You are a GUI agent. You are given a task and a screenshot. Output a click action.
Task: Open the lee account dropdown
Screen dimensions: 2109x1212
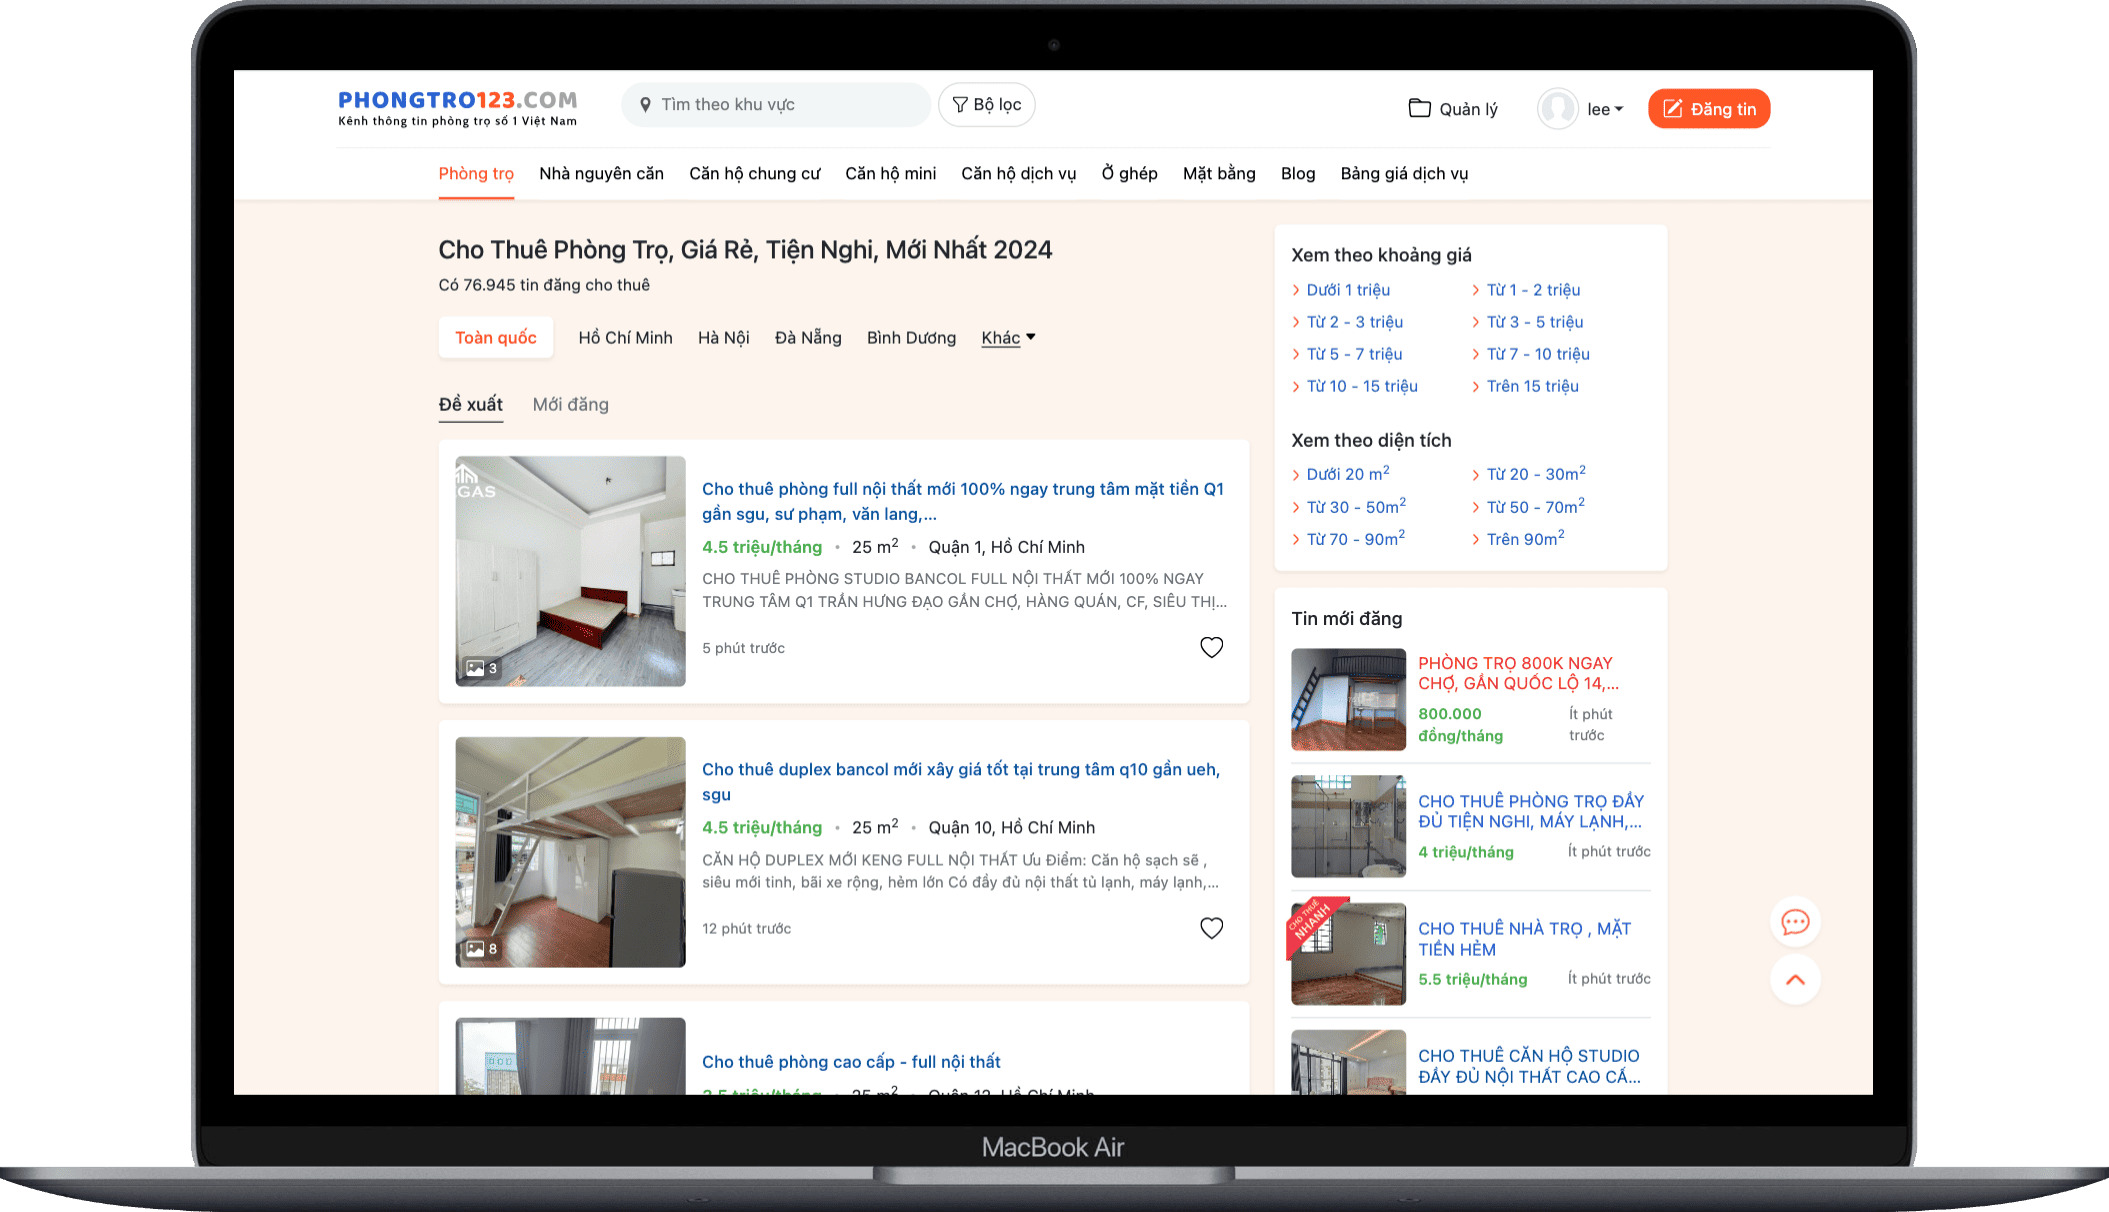pyautogui.click(x=1605, y=109)
